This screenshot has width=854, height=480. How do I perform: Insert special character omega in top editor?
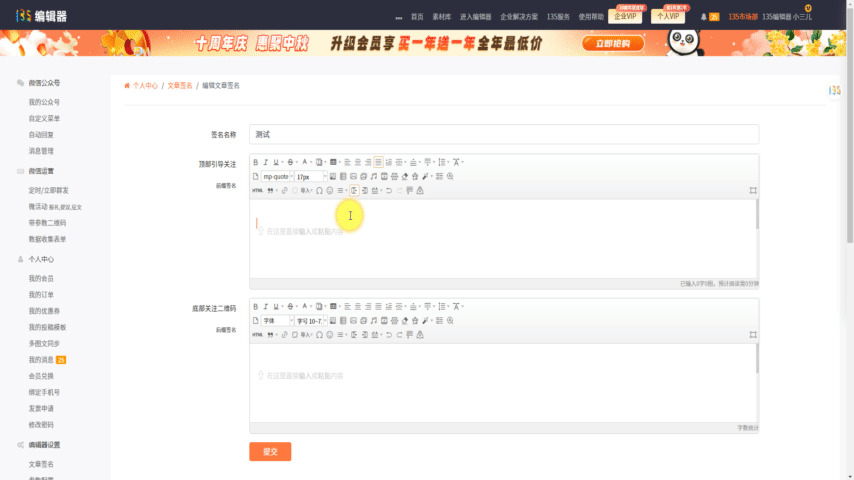click(320, 191)
